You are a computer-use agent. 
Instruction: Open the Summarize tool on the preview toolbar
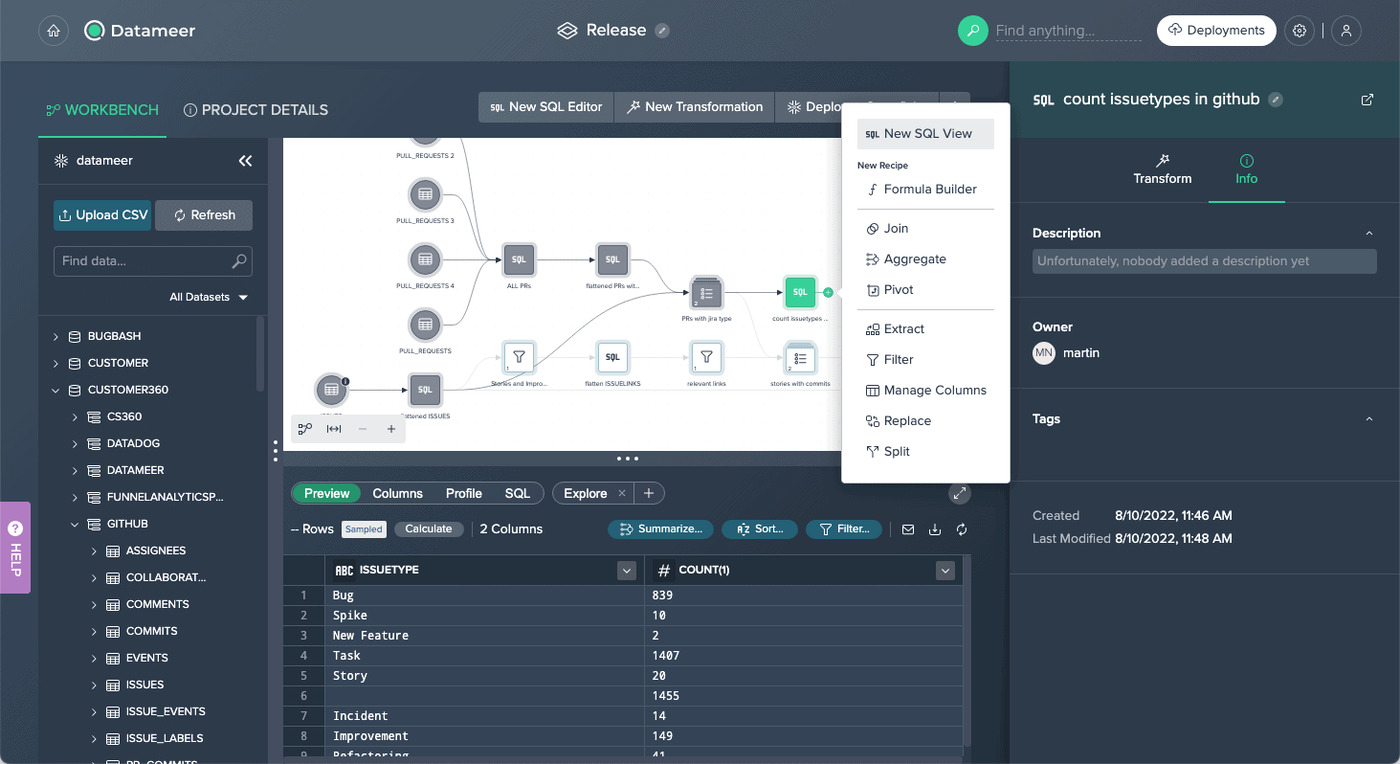point(660,528)
